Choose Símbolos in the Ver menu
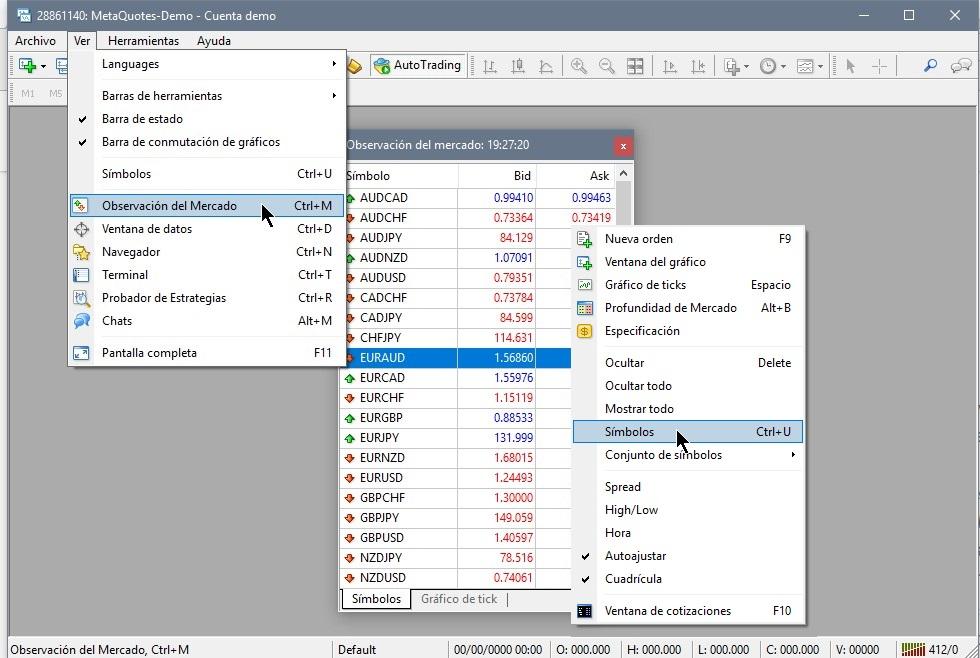Image resolution: width=980 pixels, height=658 pixels. (207, 174)
